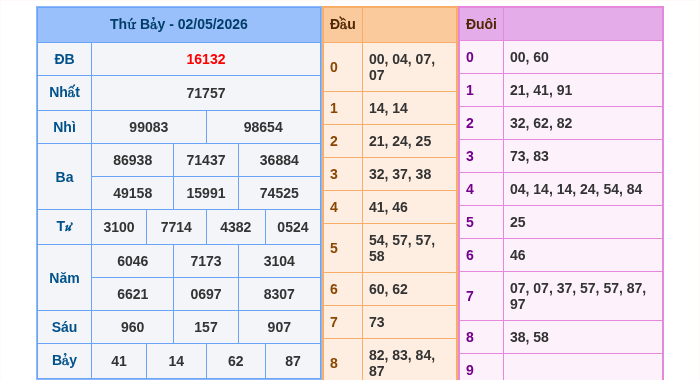Select Nhì prize number 98654
The width and height of the screenshot is (700, 380).
tap(263, 127)
